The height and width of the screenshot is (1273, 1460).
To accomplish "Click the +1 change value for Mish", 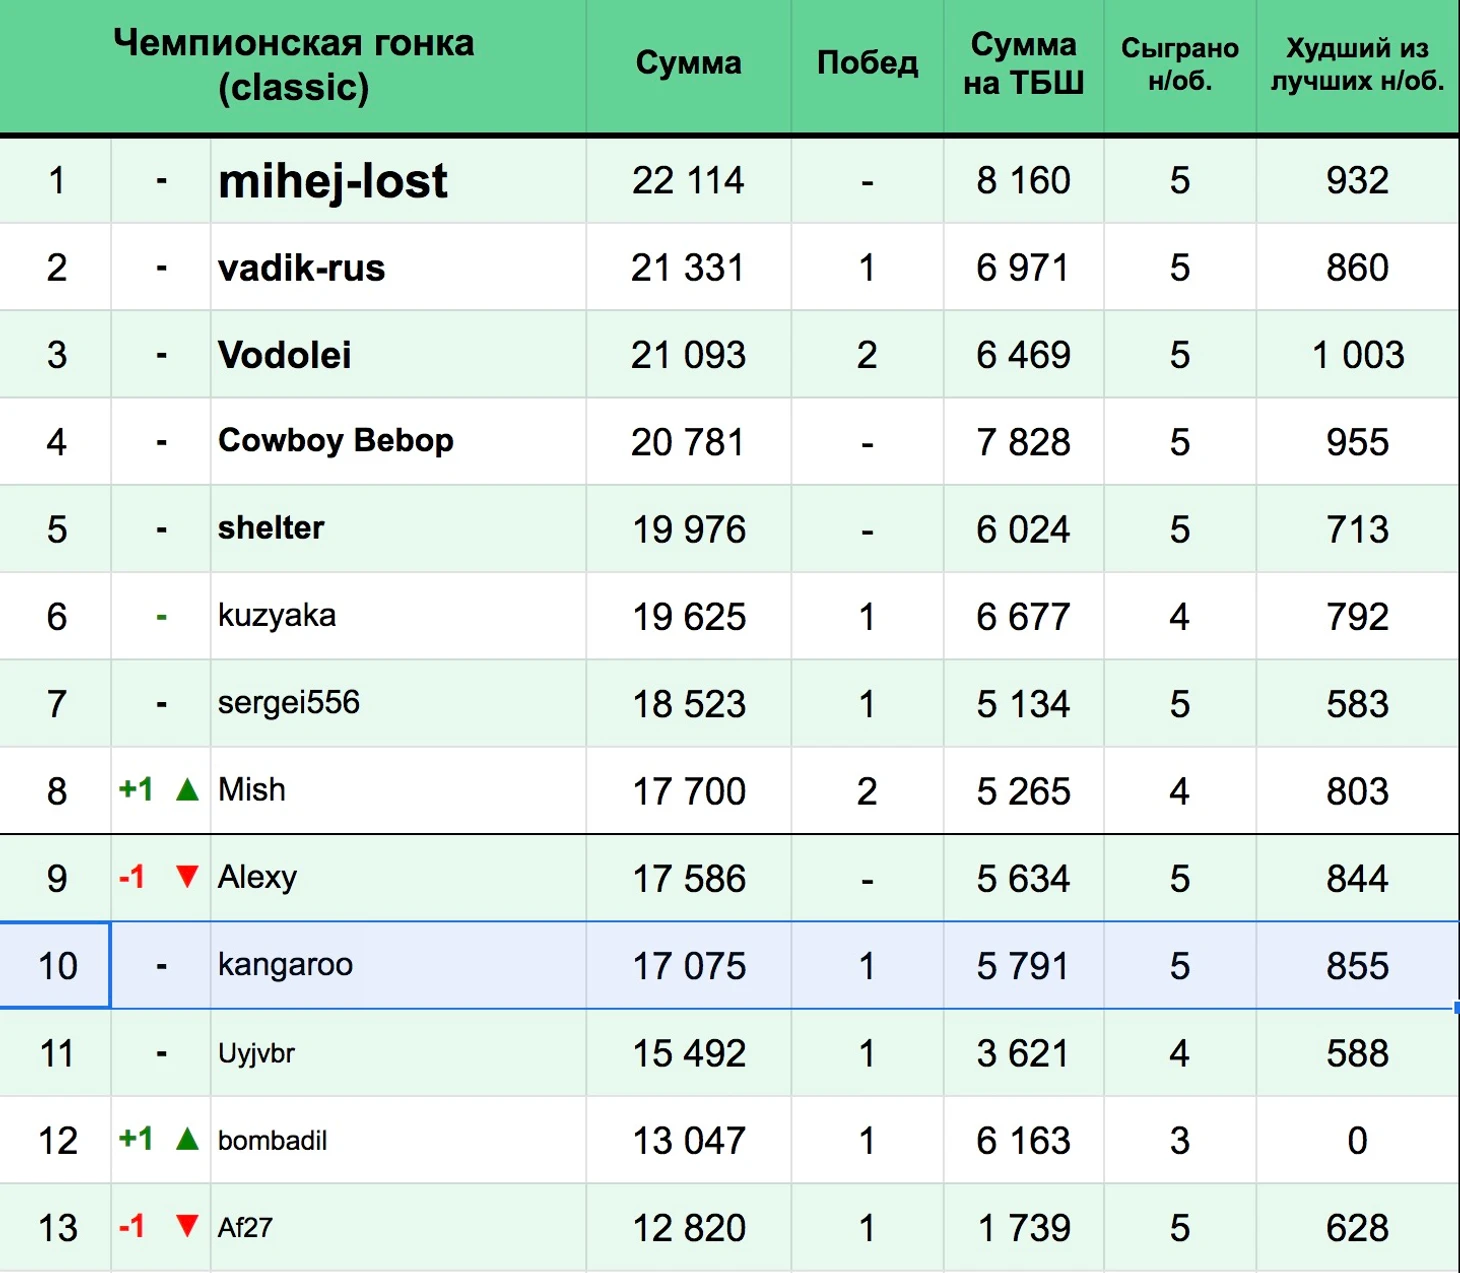I will click(x=136, y=790).
